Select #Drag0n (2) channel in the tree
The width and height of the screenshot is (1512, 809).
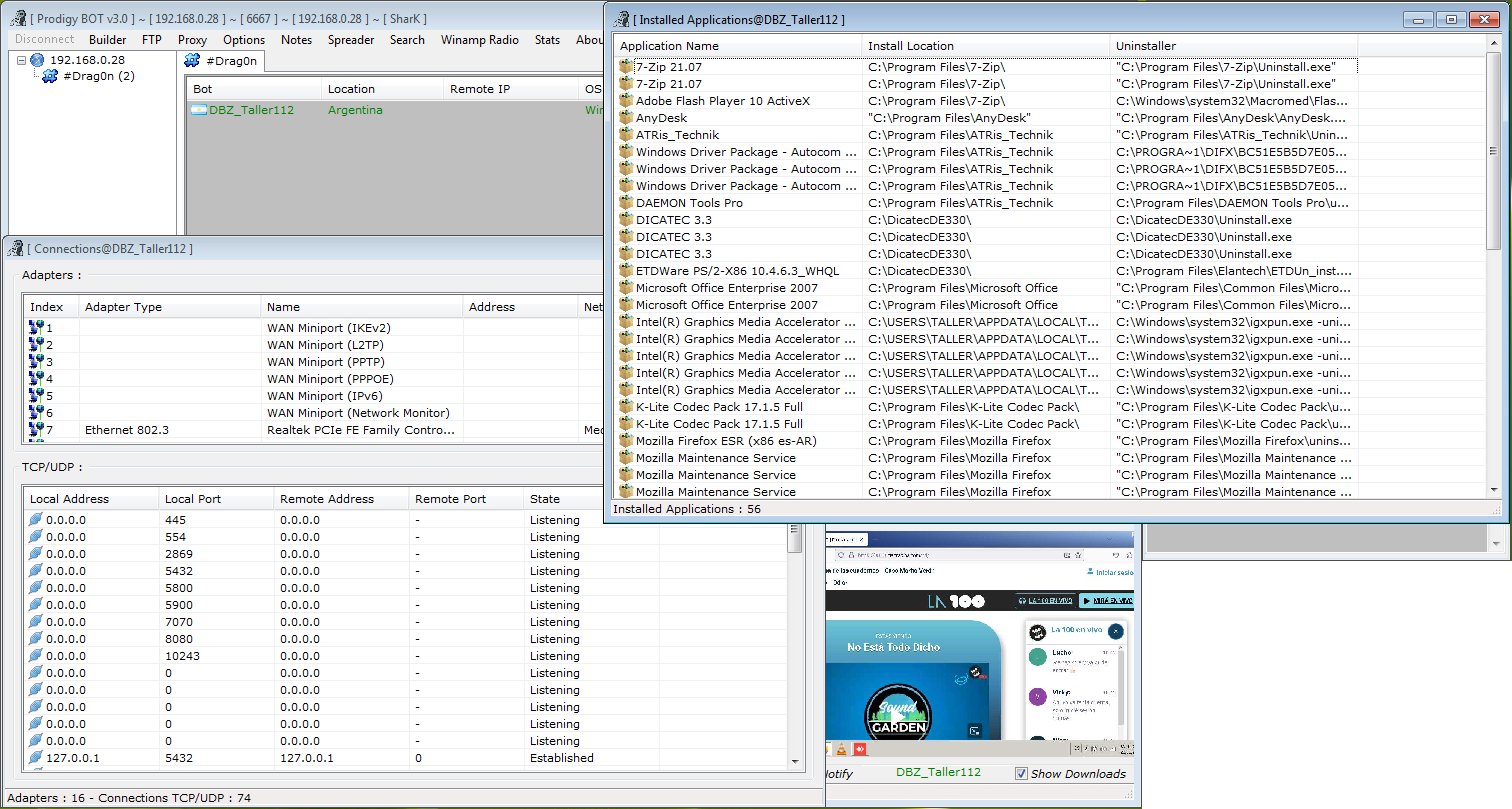[98, 76]
